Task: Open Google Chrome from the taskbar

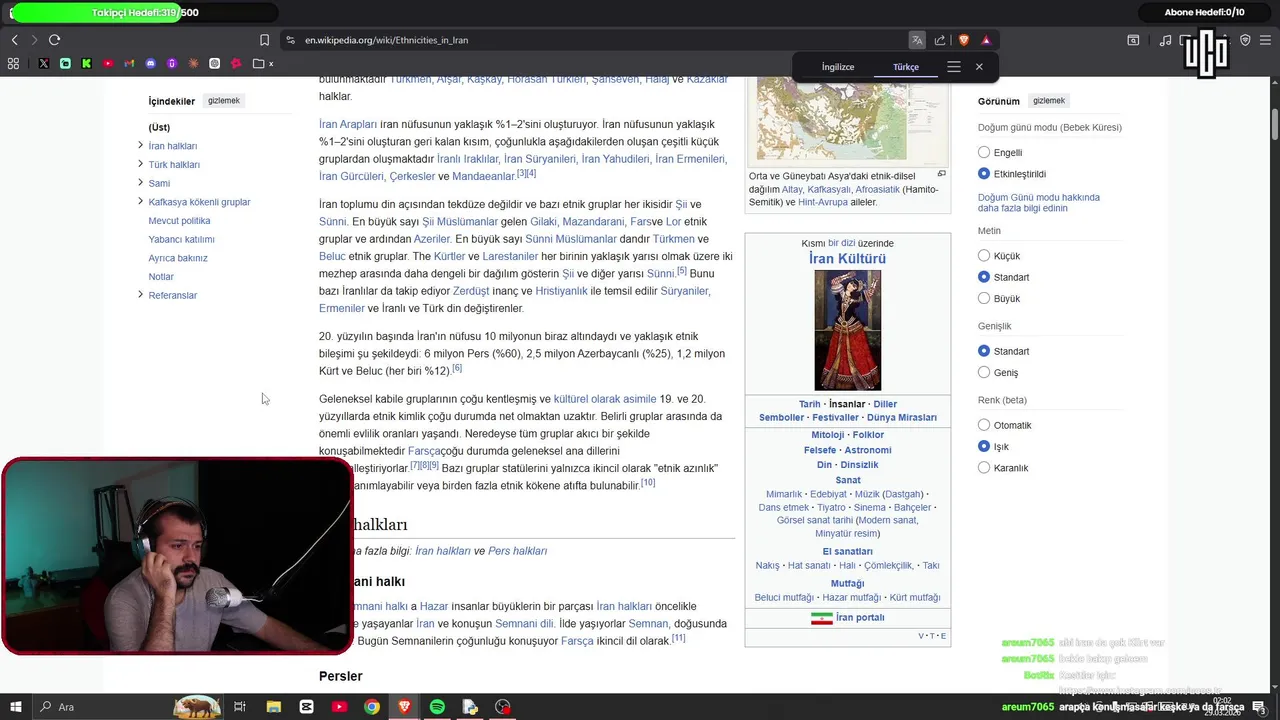Action: 372,707
